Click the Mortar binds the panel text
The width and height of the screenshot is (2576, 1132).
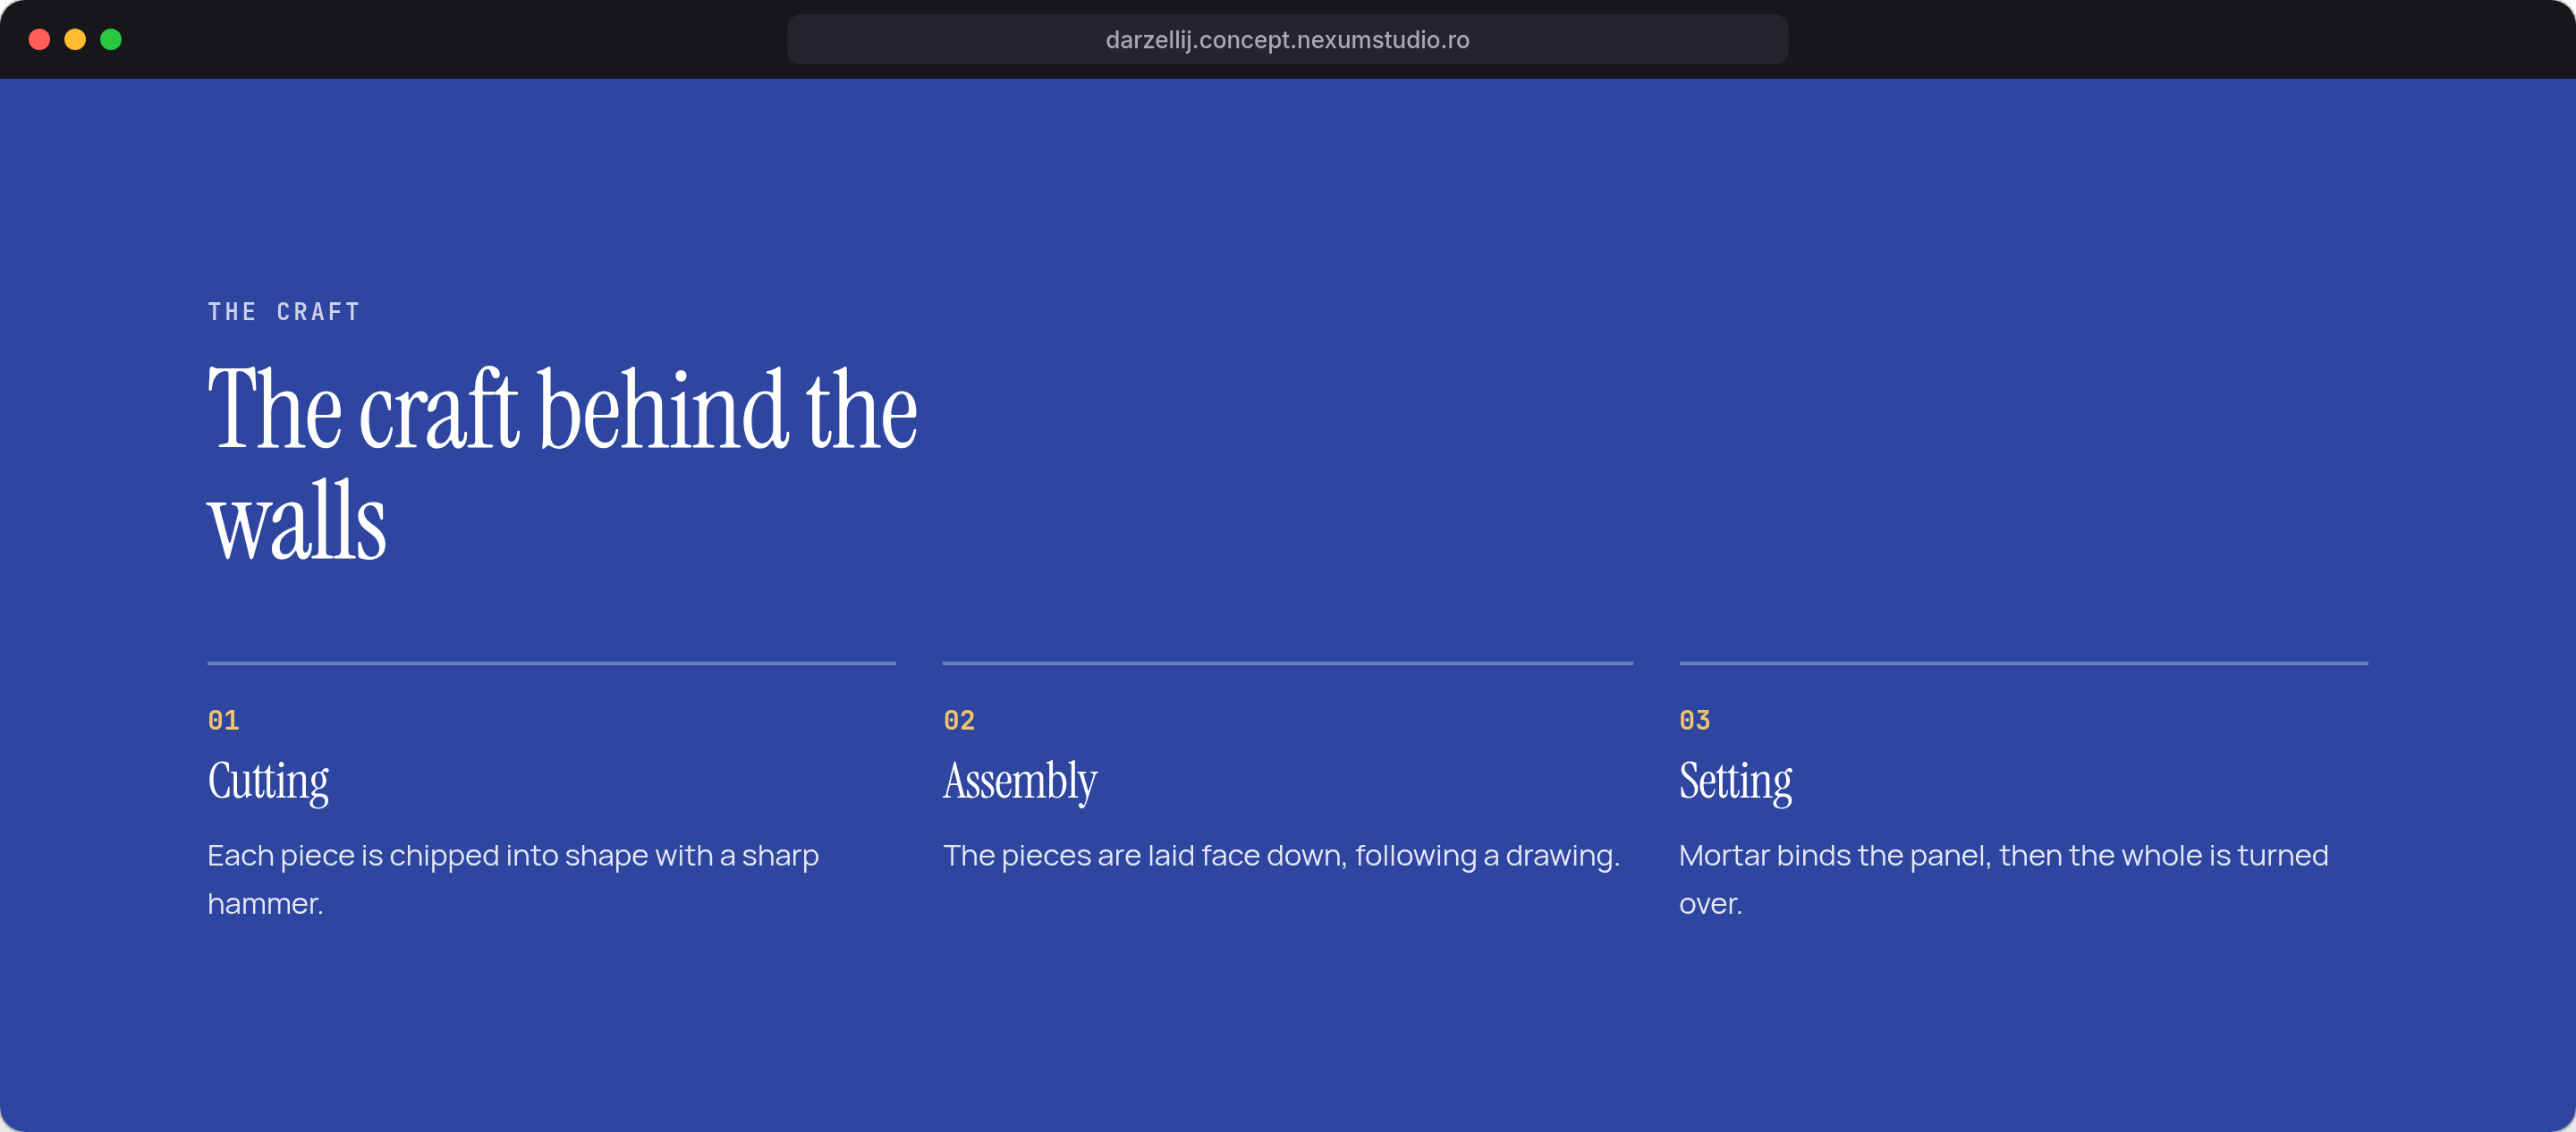[2004, 880]
